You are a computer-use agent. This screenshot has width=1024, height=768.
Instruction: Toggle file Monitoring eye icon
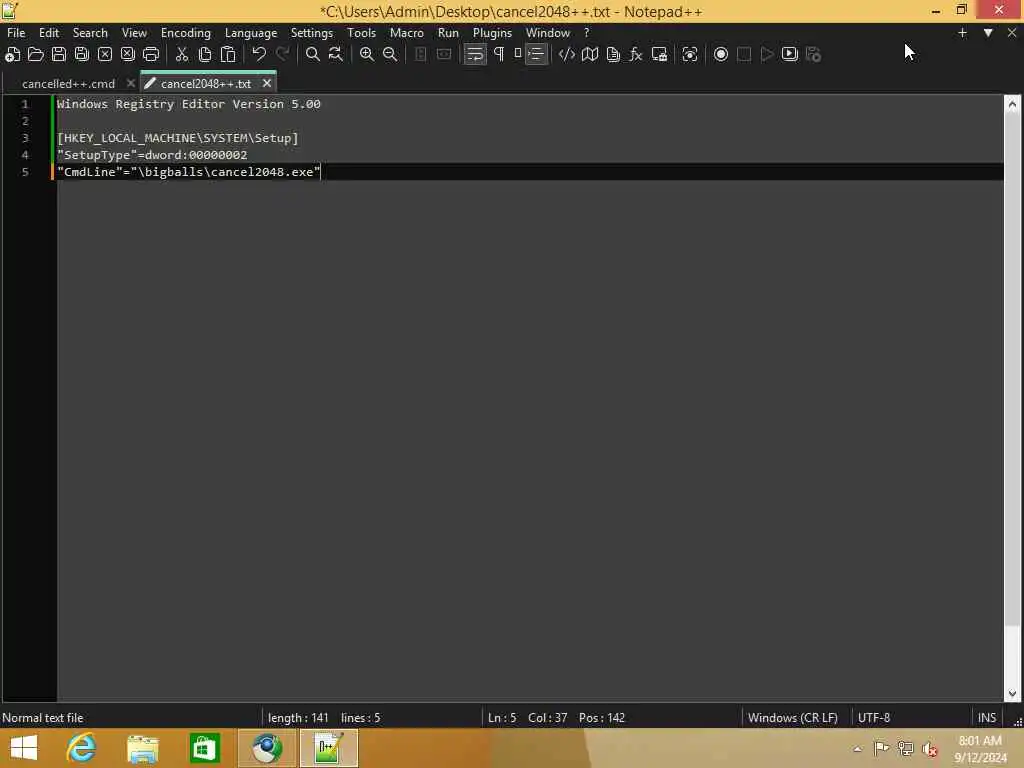click(690, 55)
